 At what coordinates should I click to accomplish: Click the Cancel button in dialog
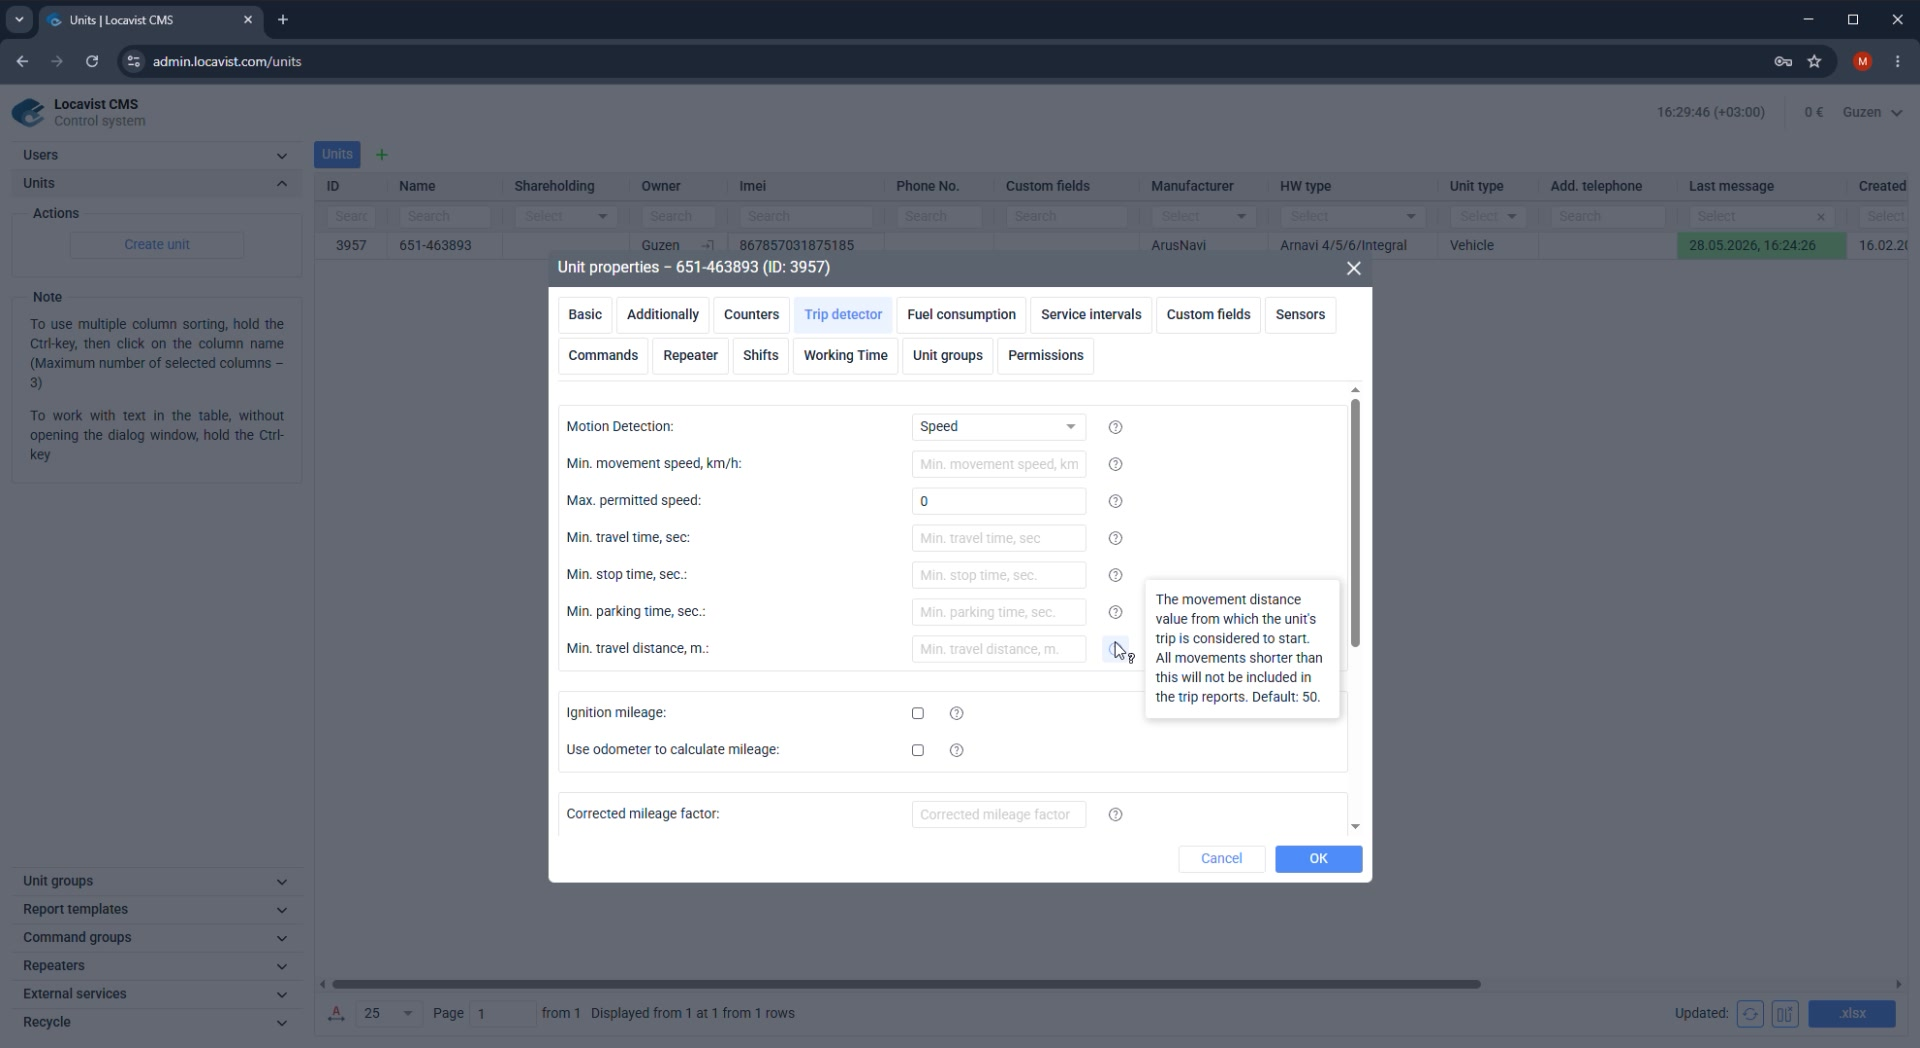pyautogui.click(x=1221, y=859)
